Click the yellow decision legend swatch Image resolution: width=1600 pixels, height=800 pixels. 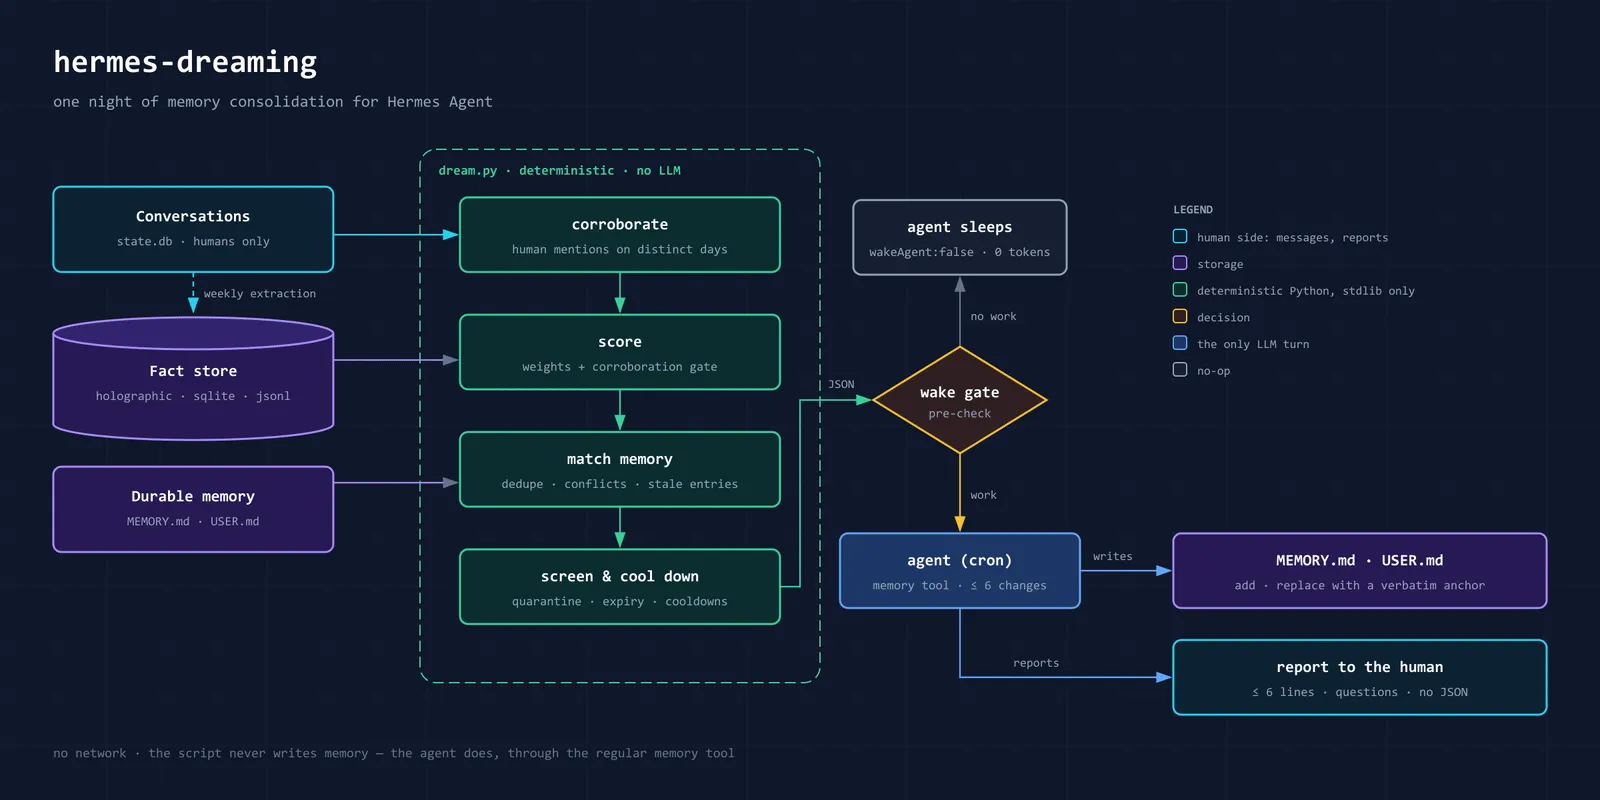pyautogui.click(x=1180, y=316)
